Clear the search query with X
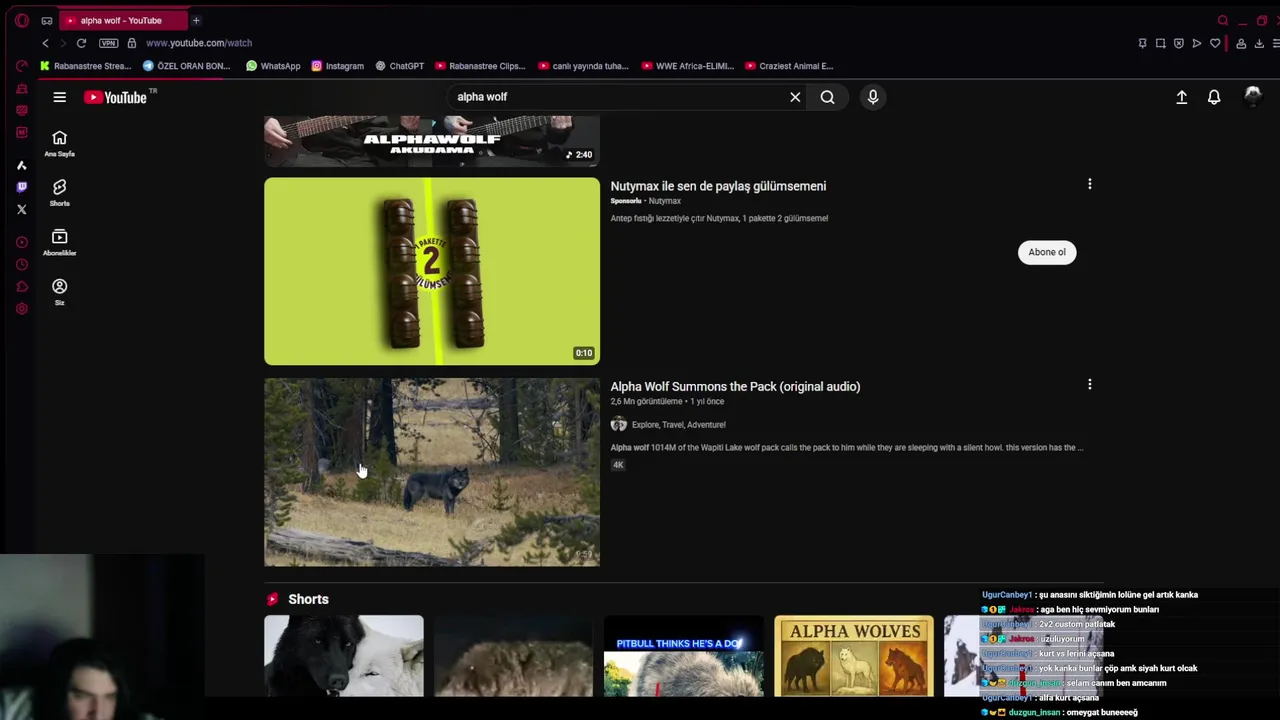 coord(795,97)
